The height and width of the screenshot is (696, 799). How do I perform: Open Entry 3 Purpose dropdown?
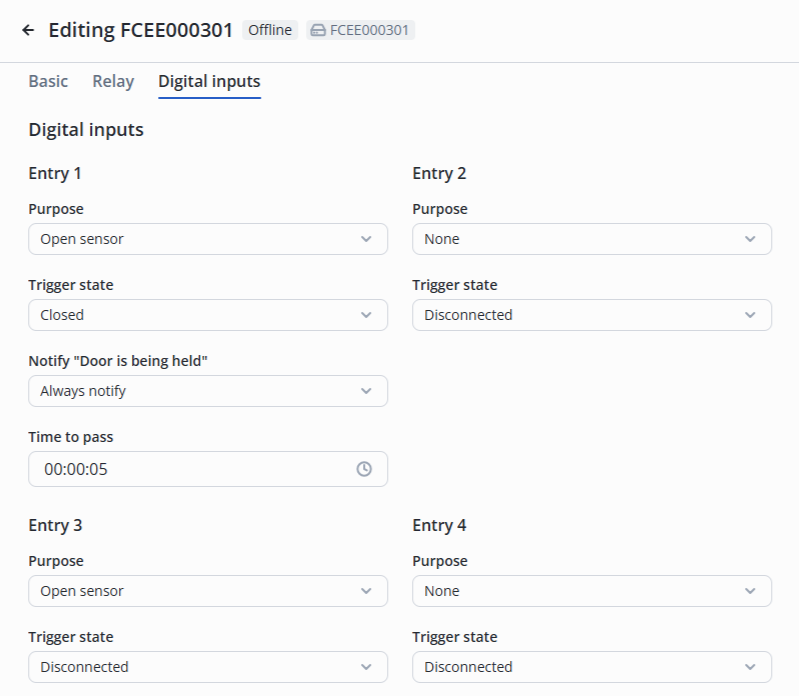(208, 591)
